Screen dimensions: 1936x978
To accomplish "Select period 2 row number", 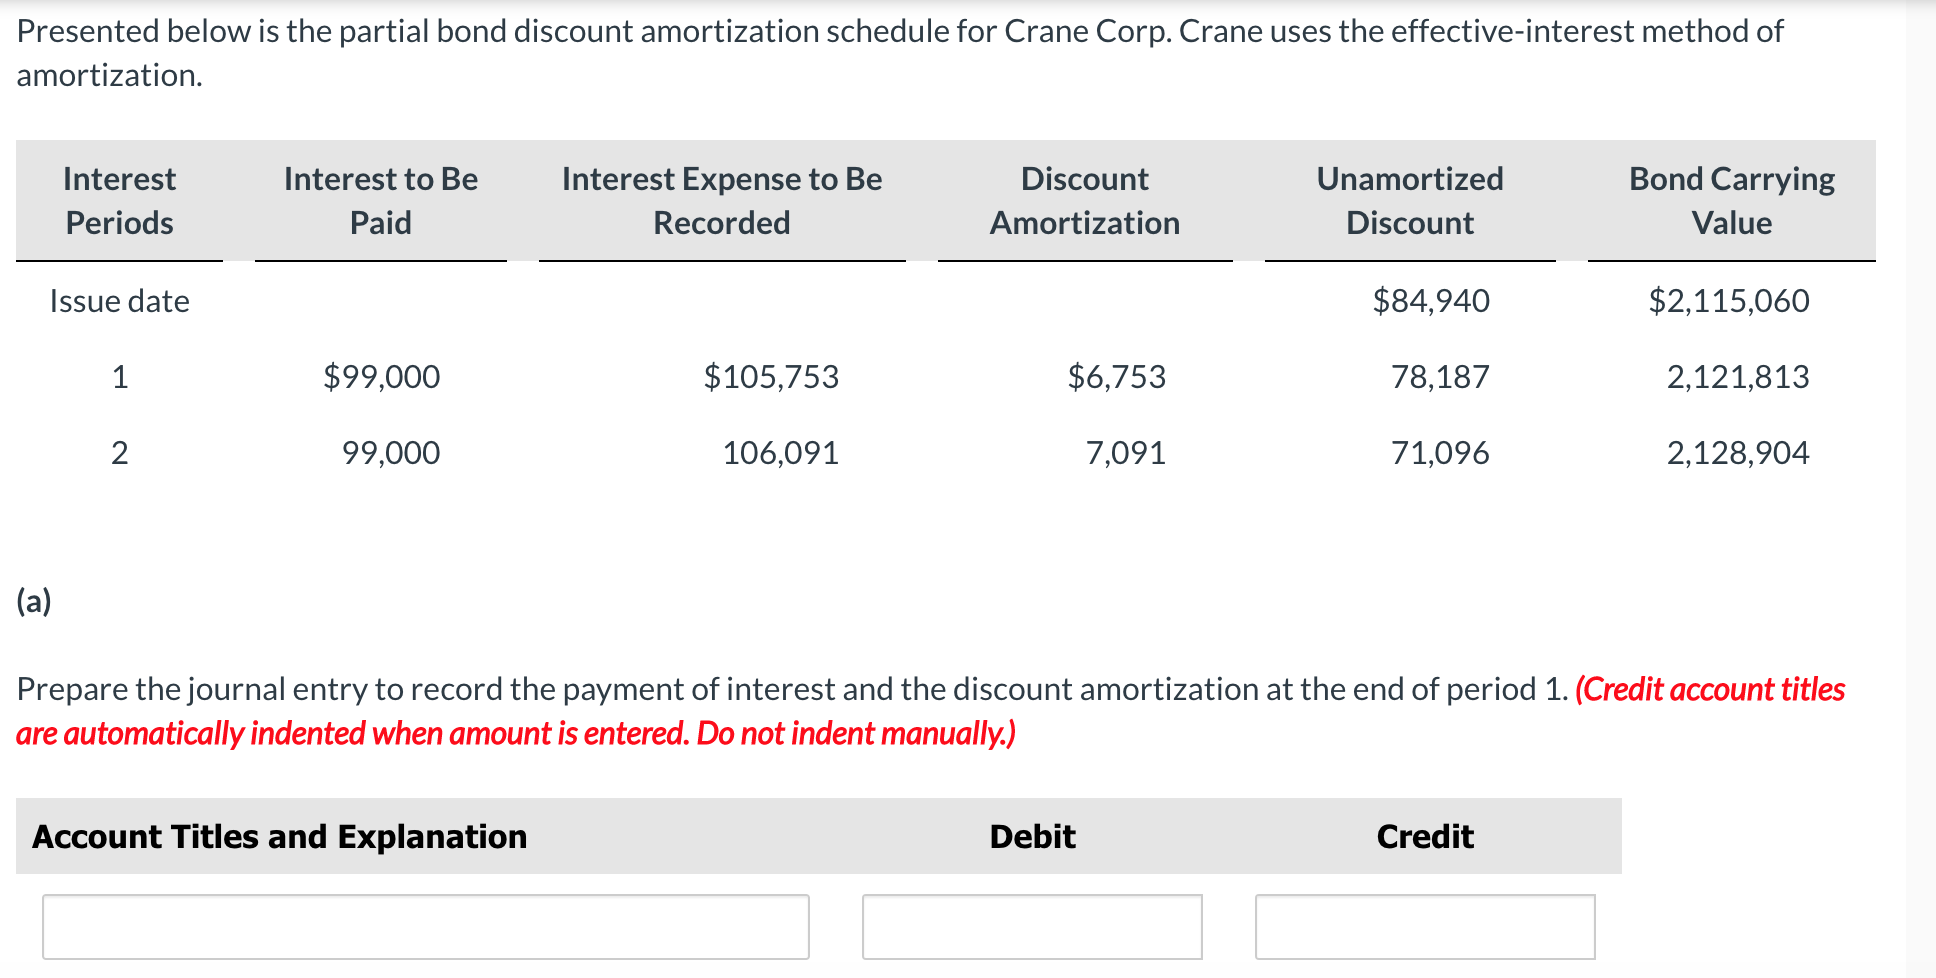I will click(119, 453).
